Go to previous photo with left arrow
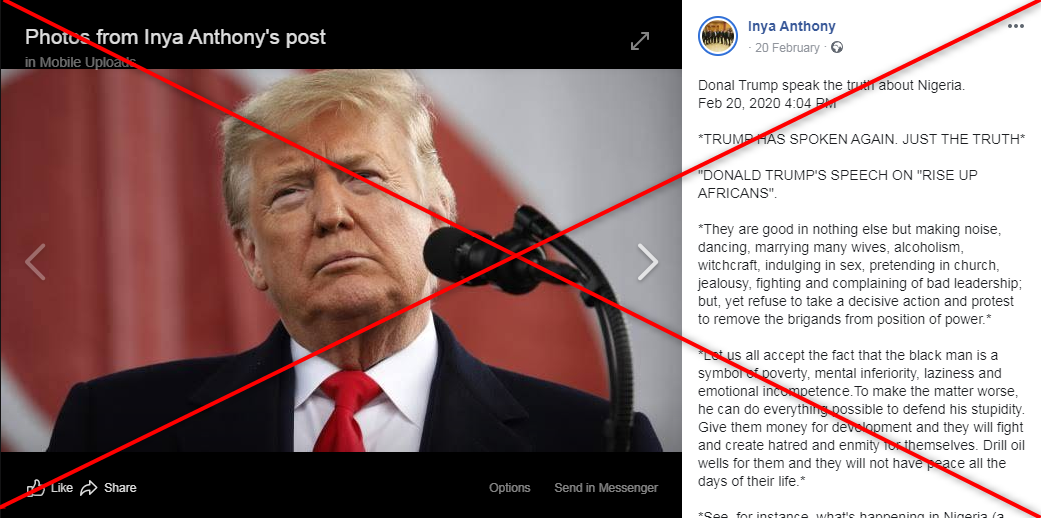 click(x=35, y=262)
